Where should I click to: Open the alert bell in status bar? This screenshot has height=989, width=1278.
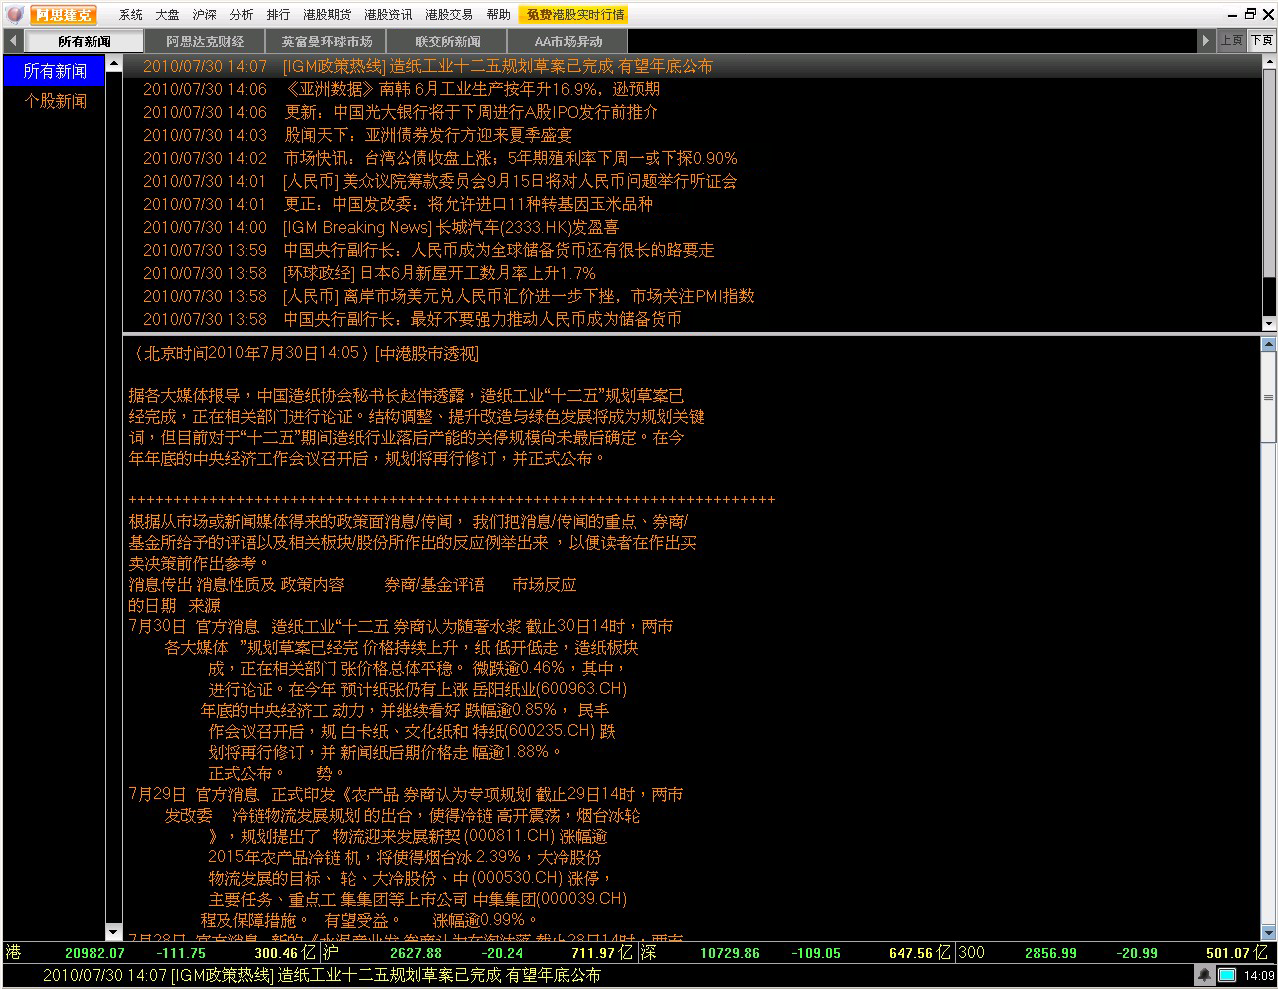[1205, 975]
